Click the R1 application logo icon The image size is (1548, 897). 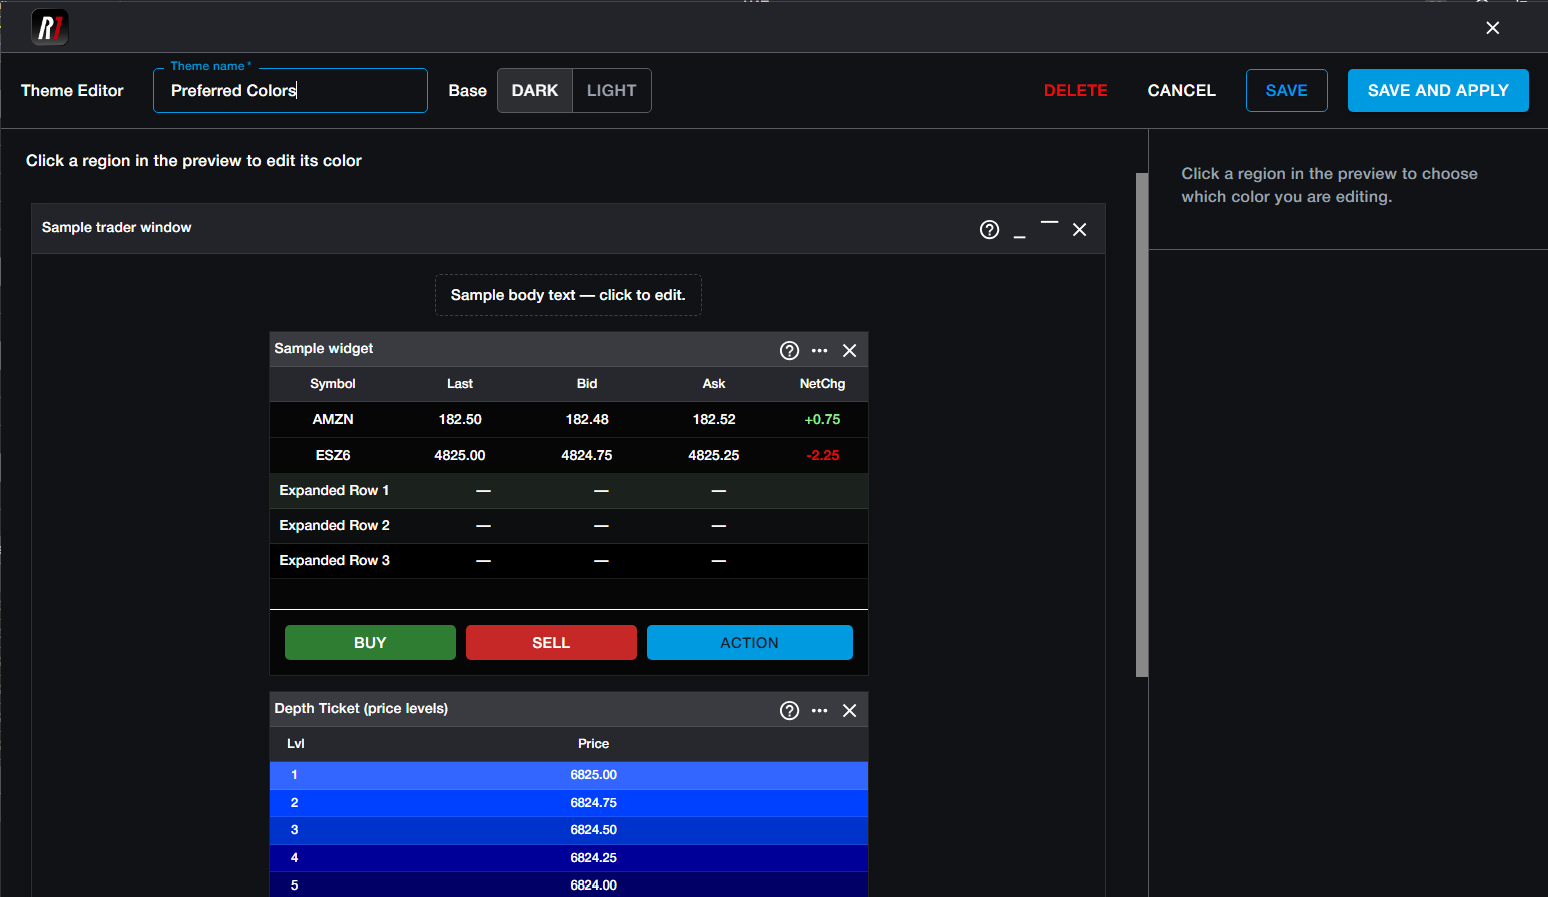tap(50, 27)
